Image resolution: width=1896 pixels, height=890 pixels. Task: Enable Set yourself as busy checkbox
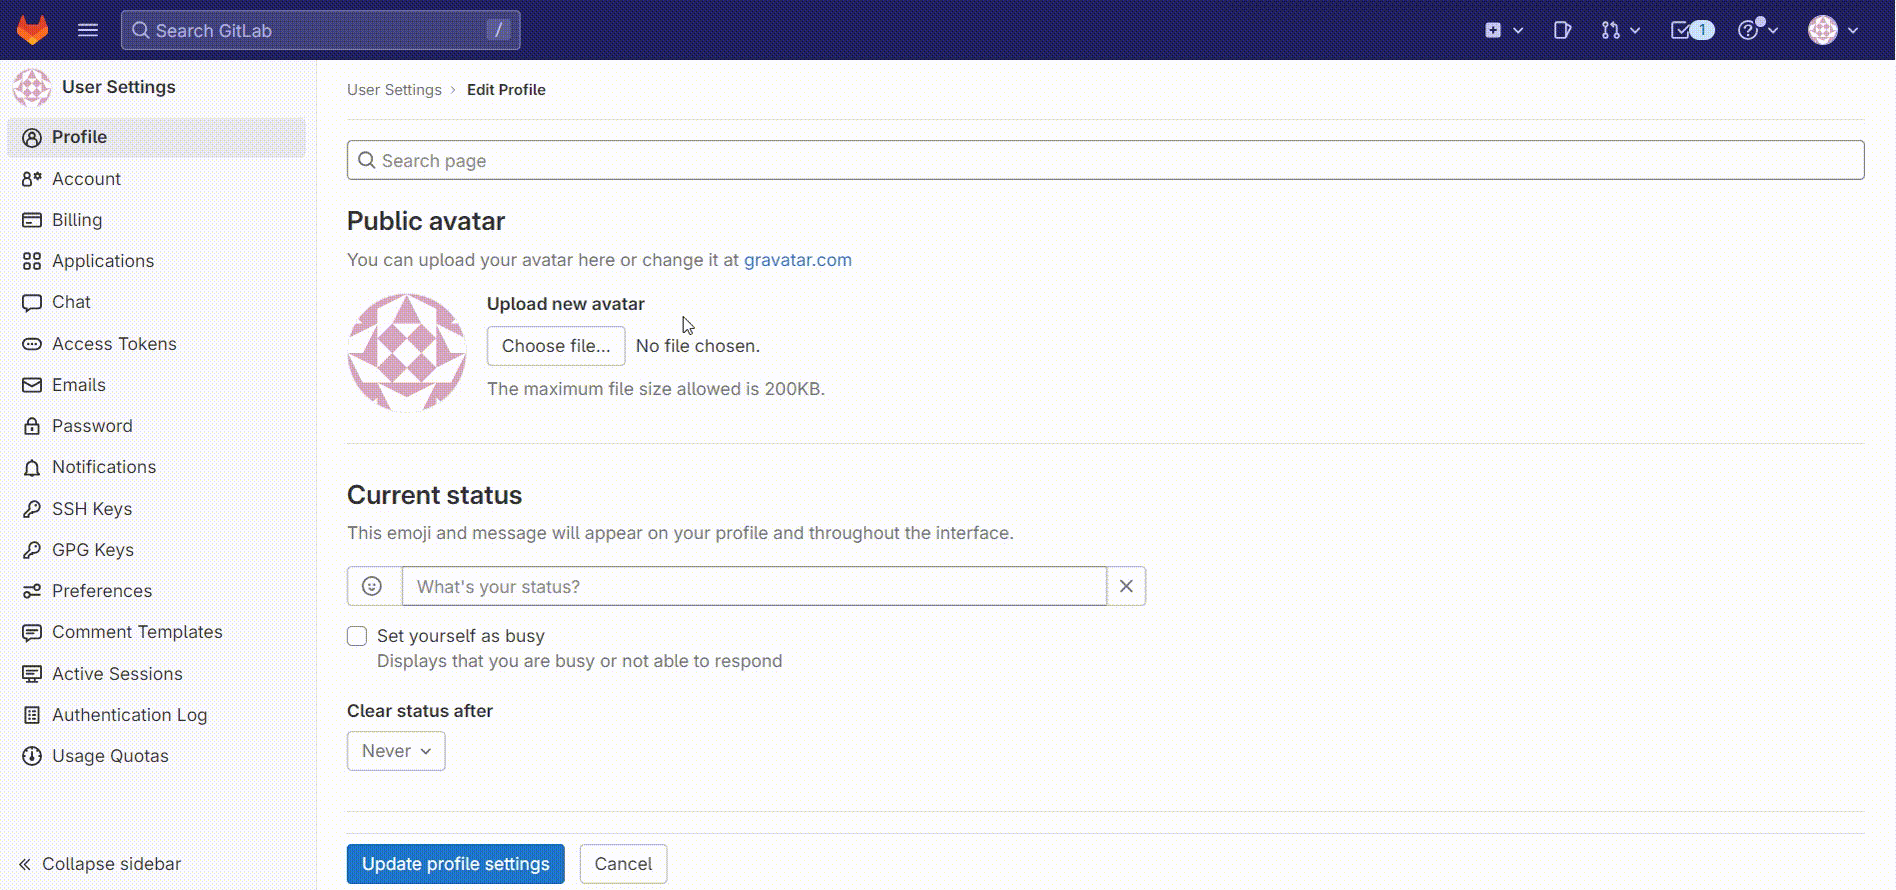[357, 636]
